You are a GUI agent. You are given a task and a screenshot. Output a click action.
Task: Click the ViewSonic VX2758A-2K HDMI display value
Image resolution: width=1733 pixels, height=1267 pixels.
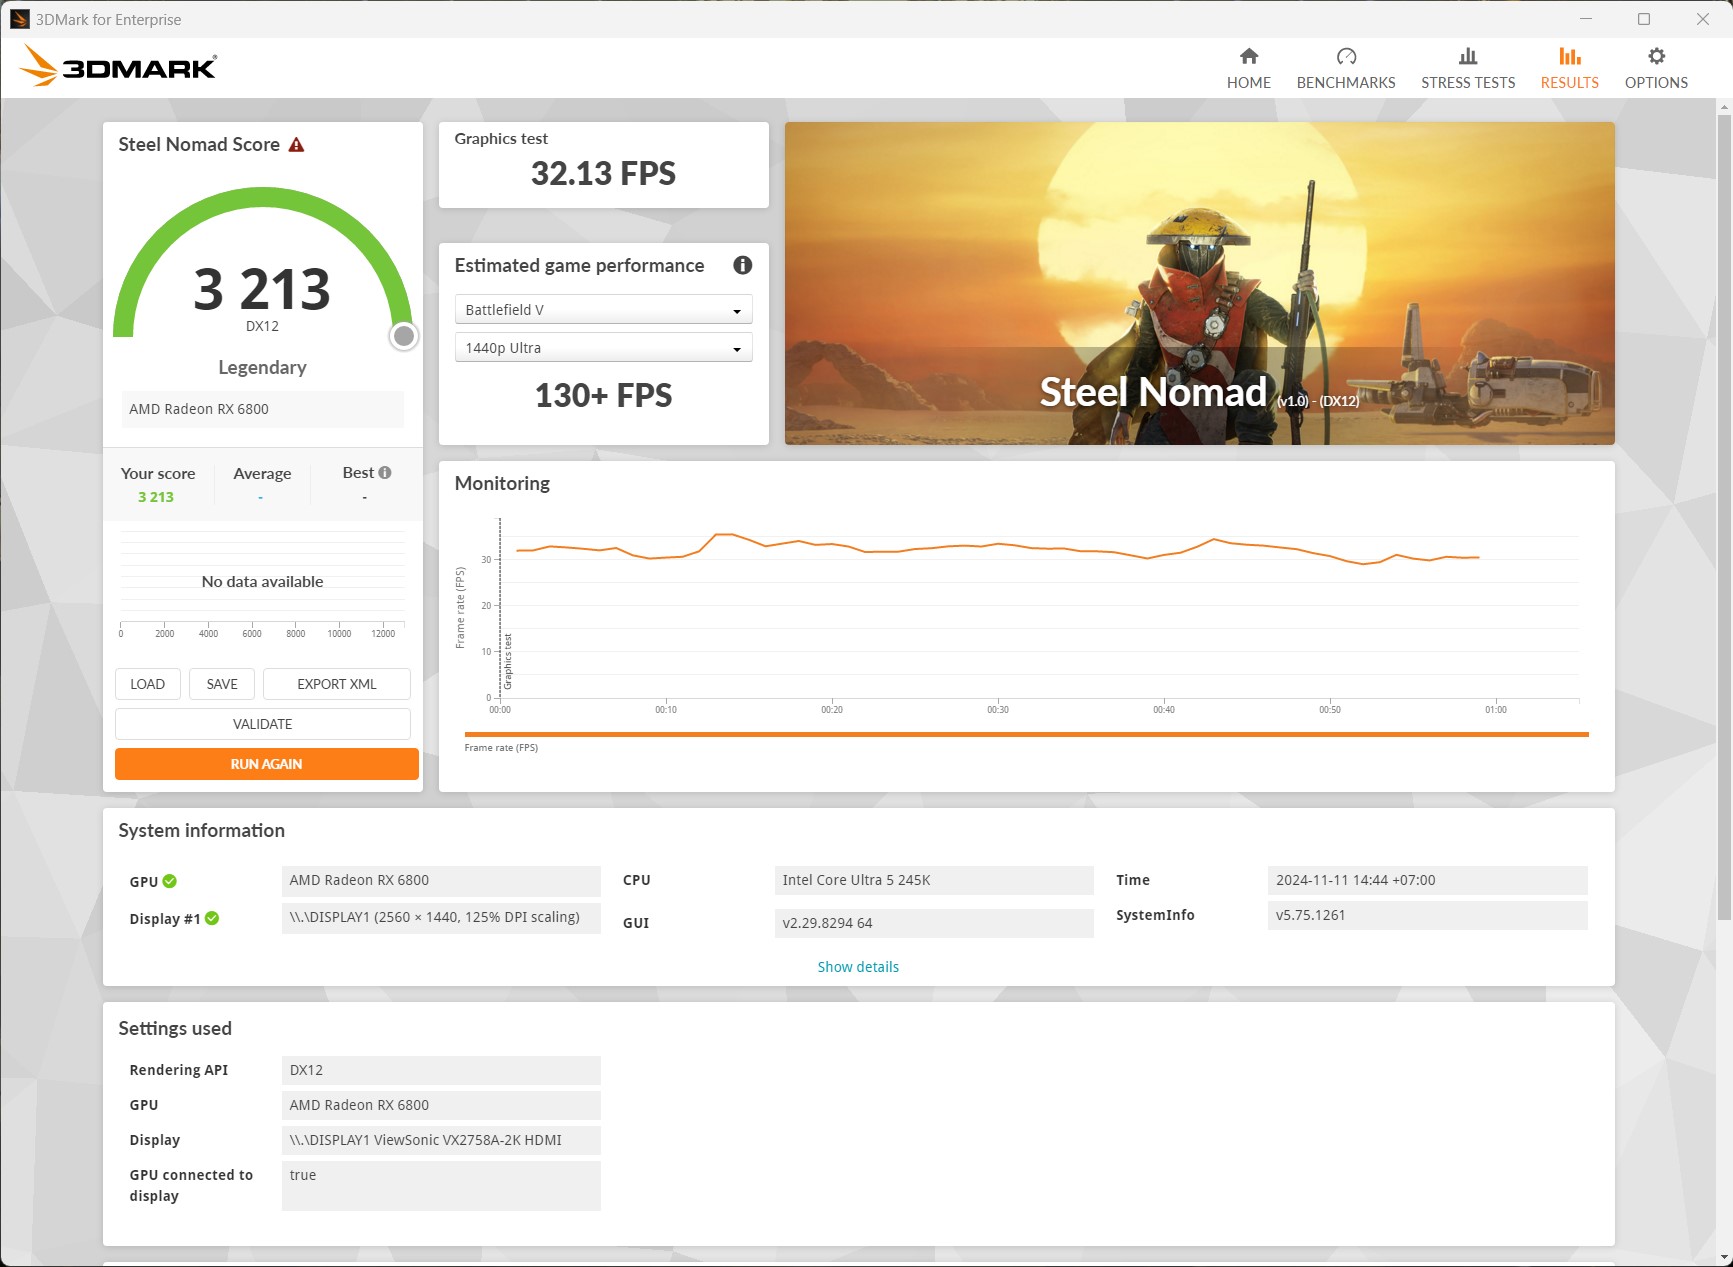[x=441, y=1140]
